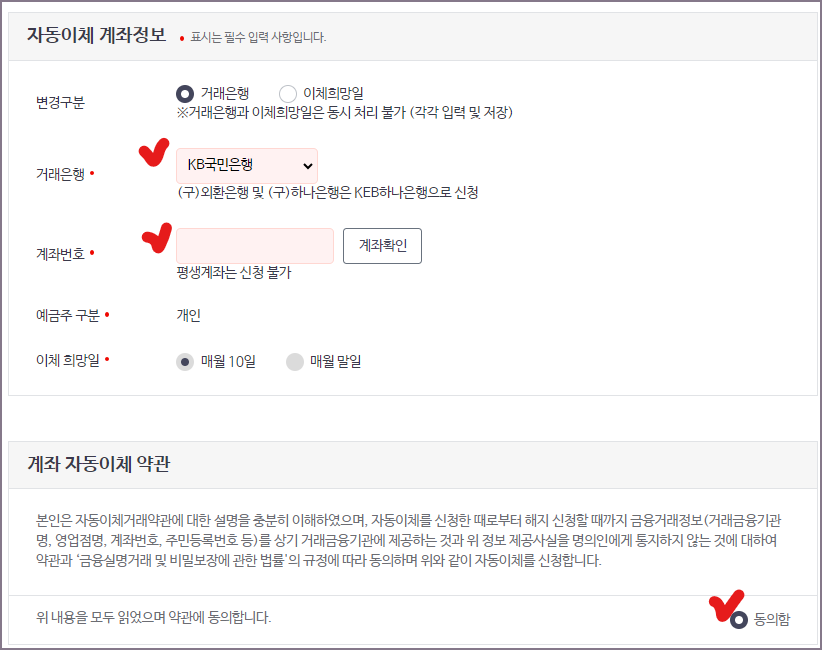This screenshot has width=822, height=650.
Task: Open the KB국민은행 bank selection dropdown
Action: [x=246, y=165]
